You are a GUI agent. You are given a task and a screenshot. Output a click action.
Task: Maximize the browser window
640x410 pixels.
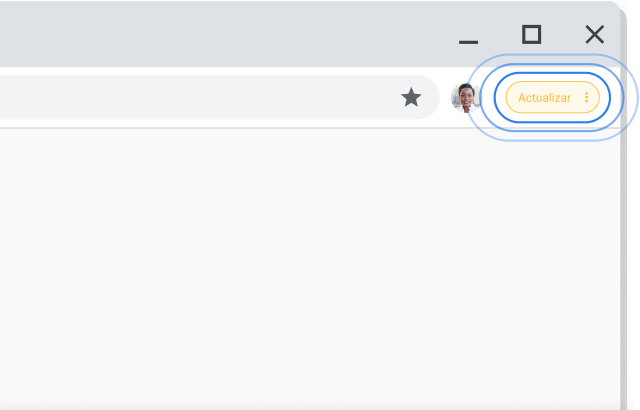coord(532,35)
